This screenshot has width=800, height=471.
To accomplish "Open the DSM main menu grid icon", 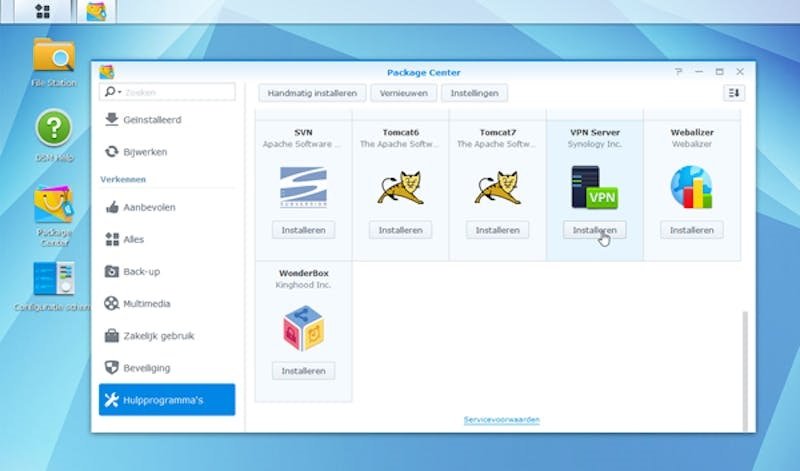I will pyautogui.click(x=43, y=11).
